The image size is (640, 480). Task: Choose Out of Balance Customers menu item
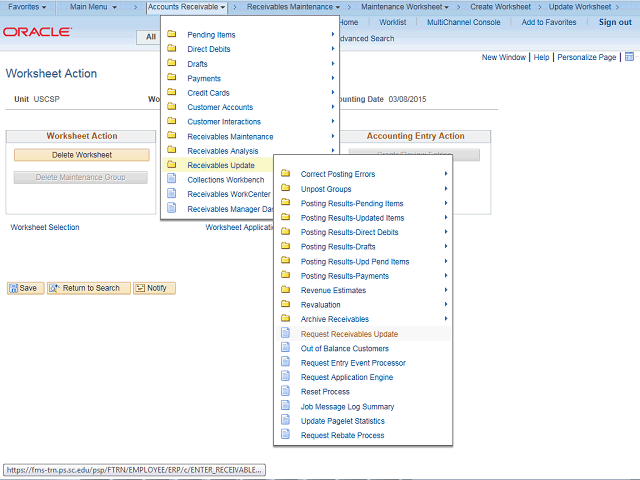pos(344,349)
